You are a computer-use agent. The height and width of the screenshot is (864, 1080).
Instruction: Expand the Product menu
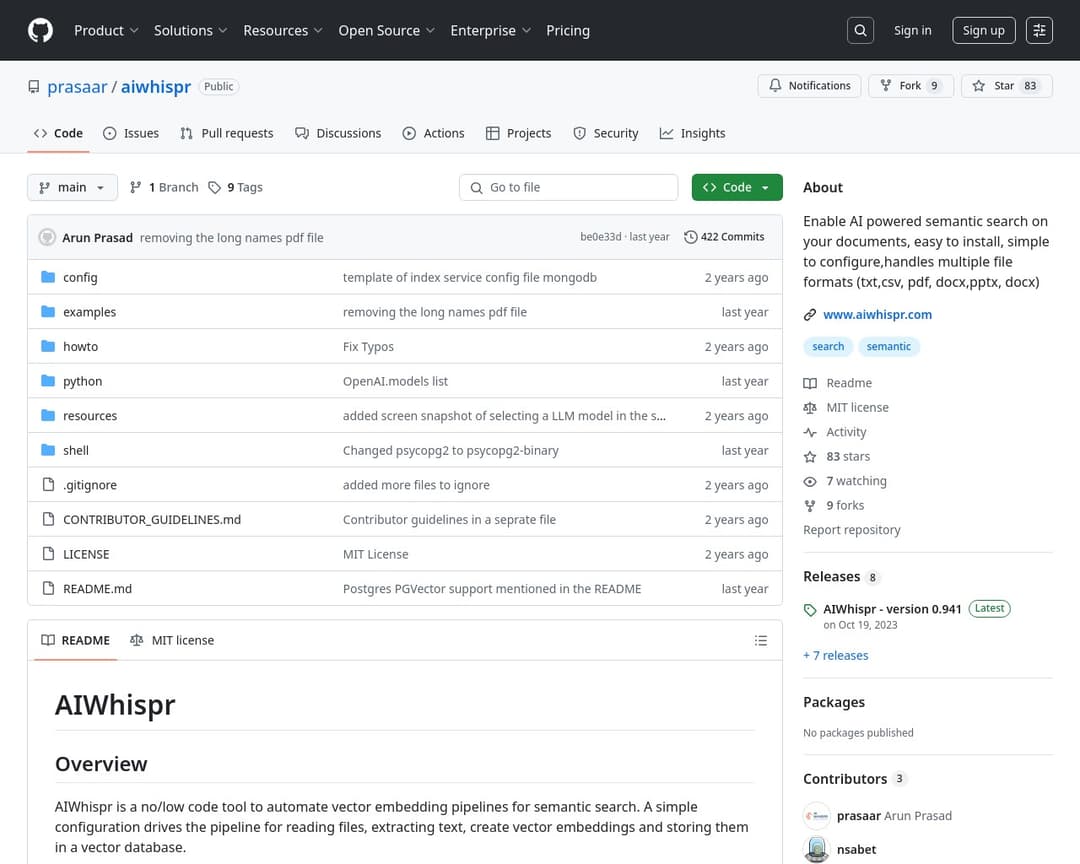(106, 30)
